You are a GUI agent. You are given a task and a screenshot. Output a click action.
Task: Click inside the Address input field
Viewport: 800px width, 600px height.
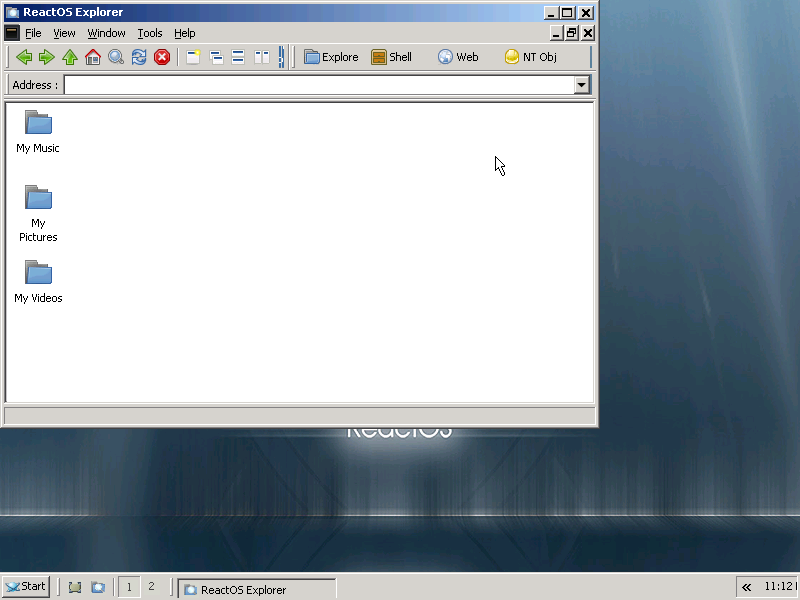coord(319,85)
